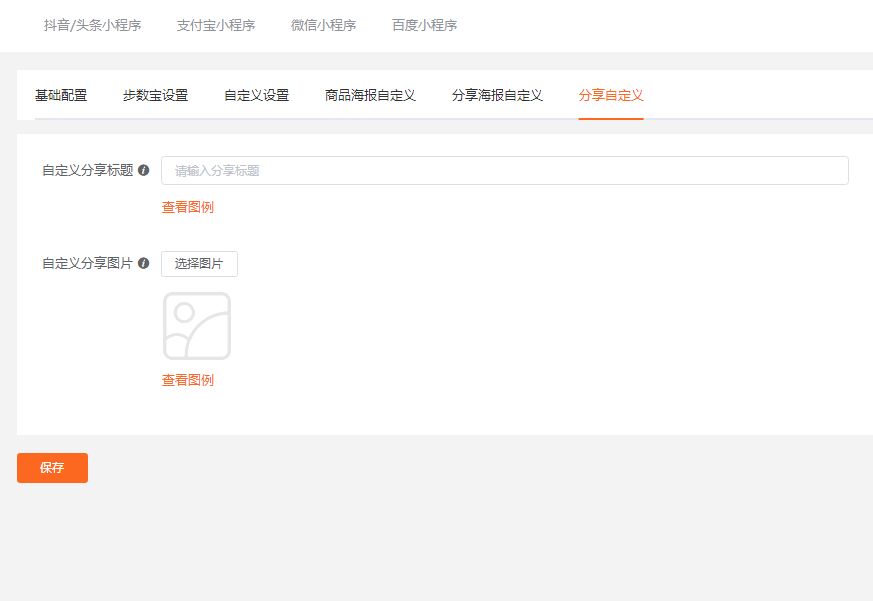The image size is (873, 601).
Task: Click info icon beside 自定义分享标题
Action: (144, 170)
